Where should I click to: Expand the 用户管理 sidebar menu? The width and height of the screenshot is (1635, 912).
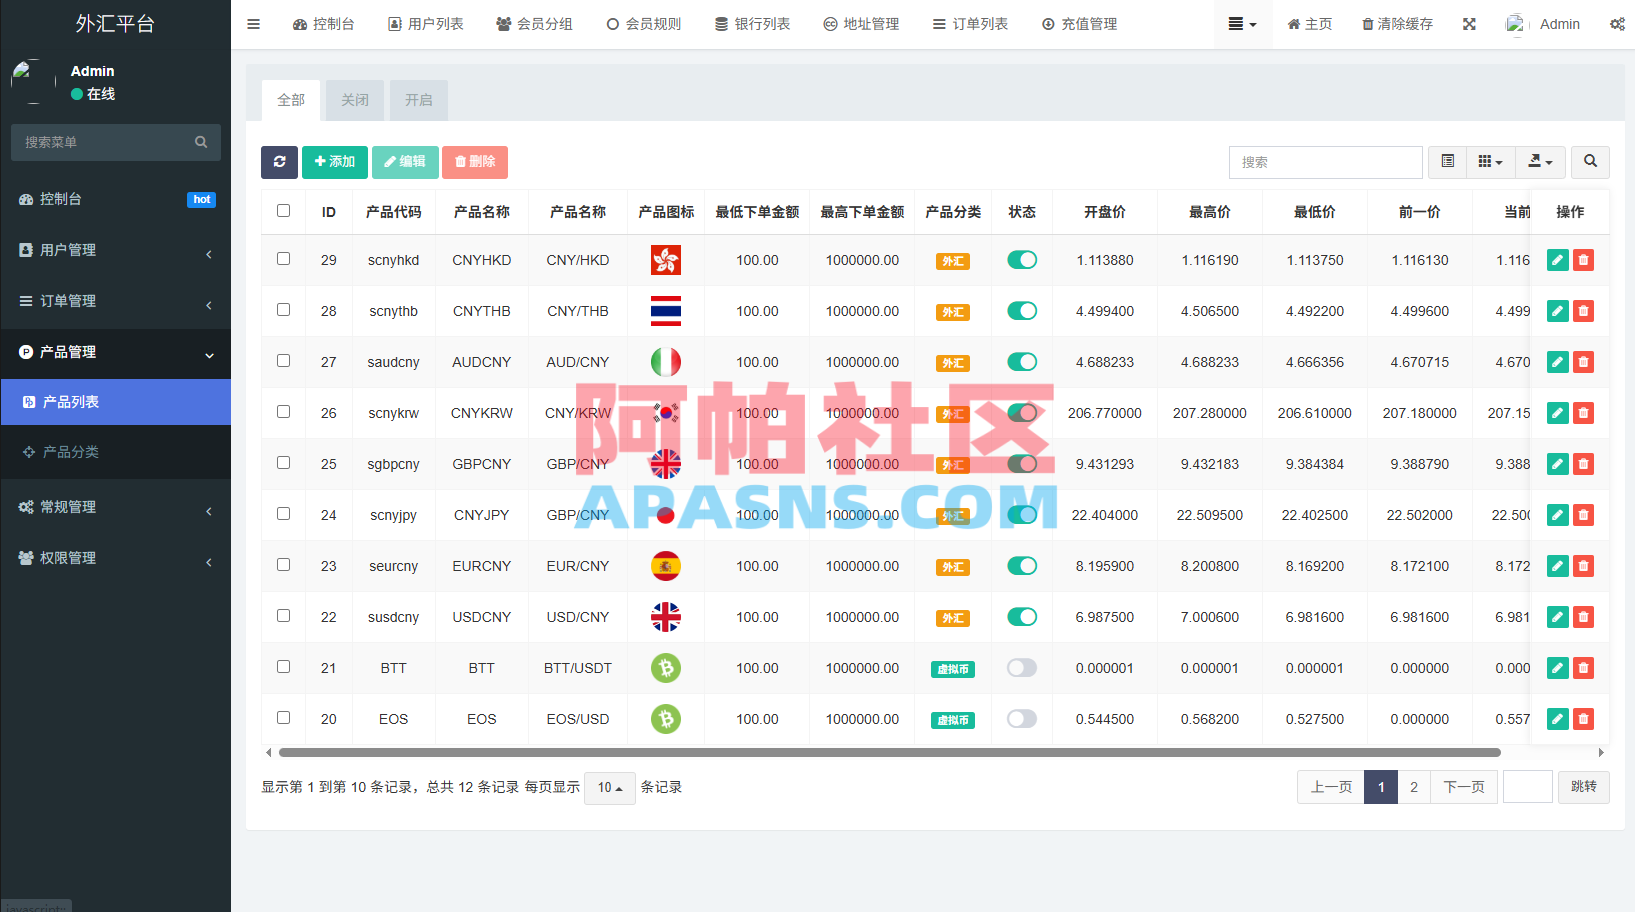point(116,250)
